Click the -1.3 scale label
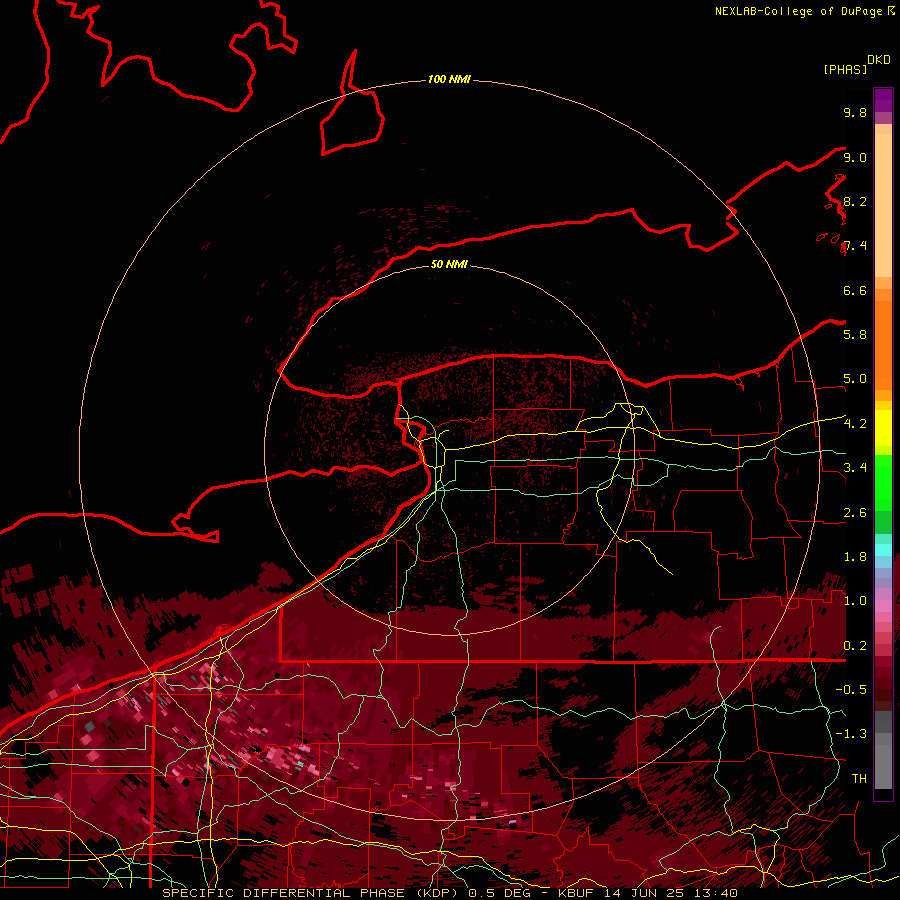This screenshot has width=900, height=900. tap(851, 734)
